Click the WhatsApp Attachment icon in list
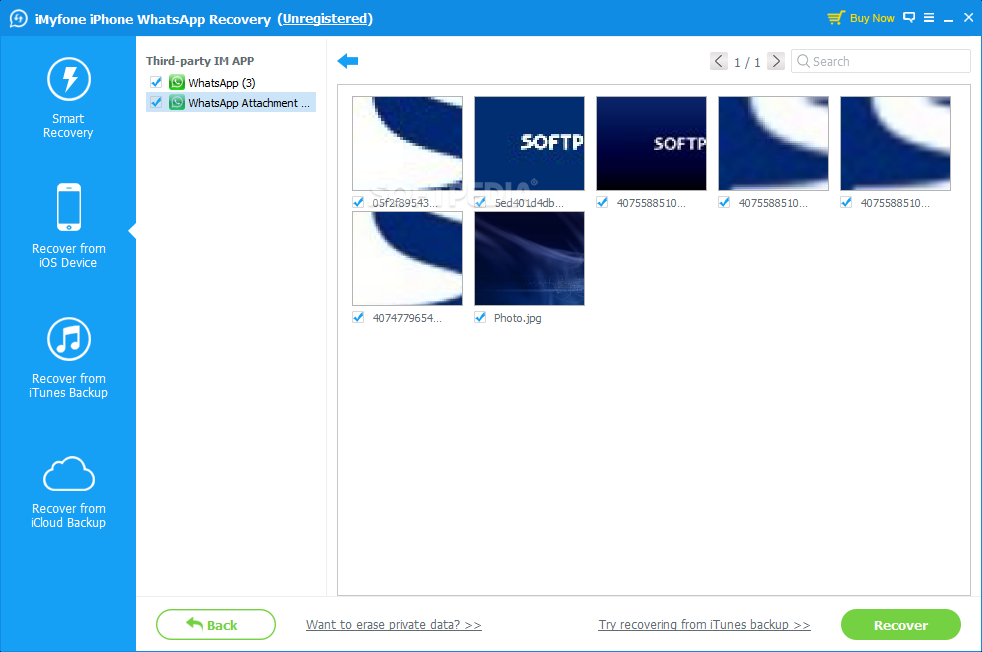The image size is (982, 652). click(x=177, y=102)
